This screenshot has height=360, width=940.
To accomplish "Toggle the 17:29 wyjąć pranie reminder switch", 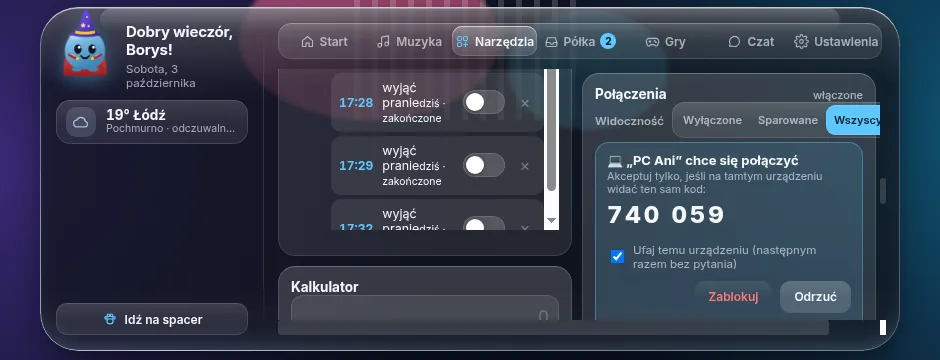I will [483, 165].
